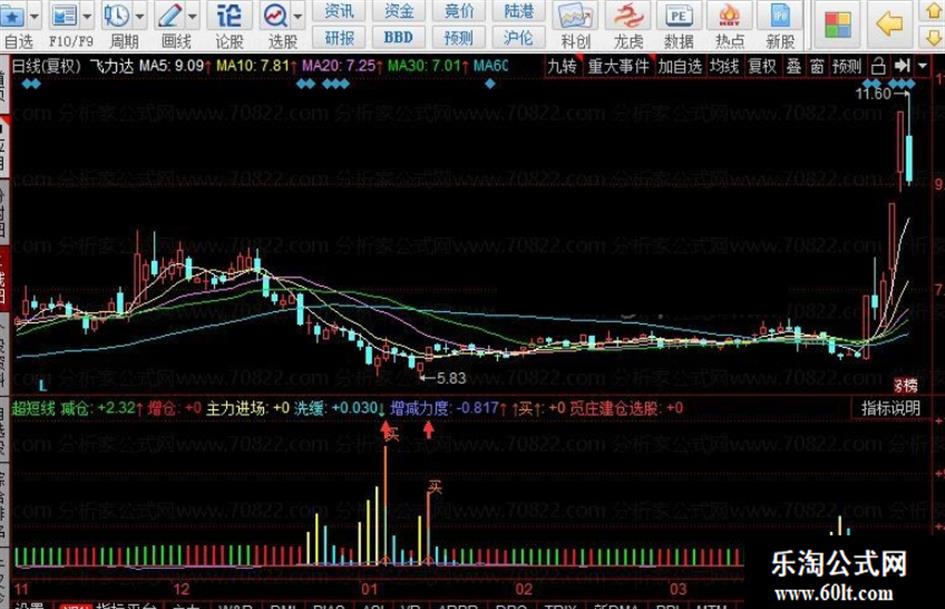Open the 研报 research reports button

pyautogui.click(x=339, y=38)
